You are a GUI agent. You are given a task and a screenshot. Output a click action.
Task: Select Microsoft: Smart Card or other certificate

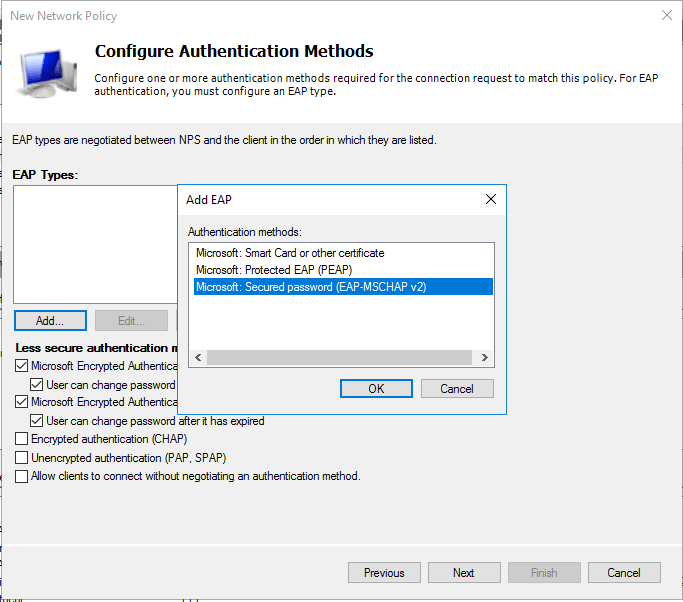(343, 253)
